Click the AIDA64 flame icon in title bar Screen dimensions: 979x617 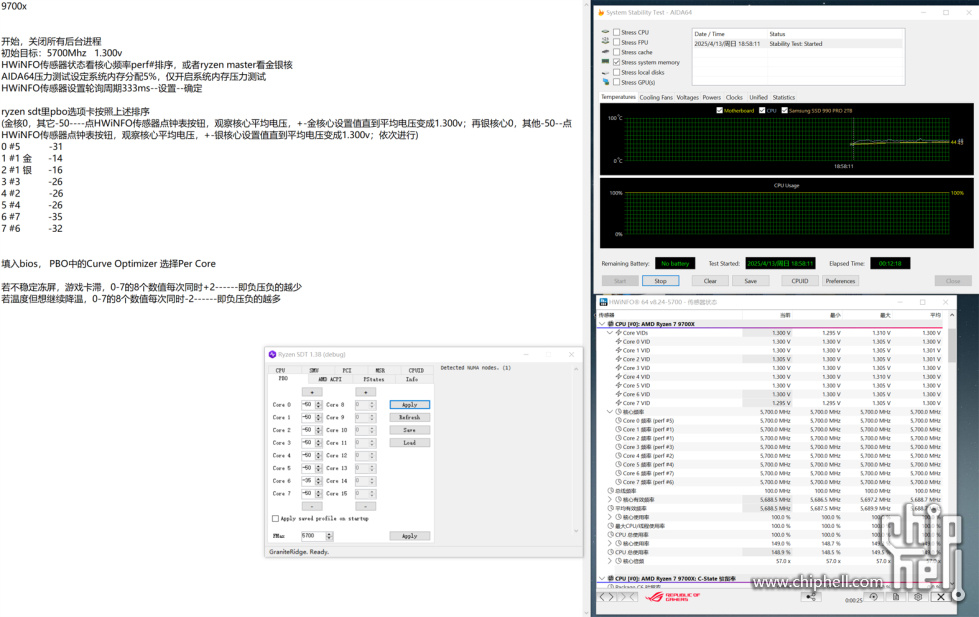click(601, 12)
